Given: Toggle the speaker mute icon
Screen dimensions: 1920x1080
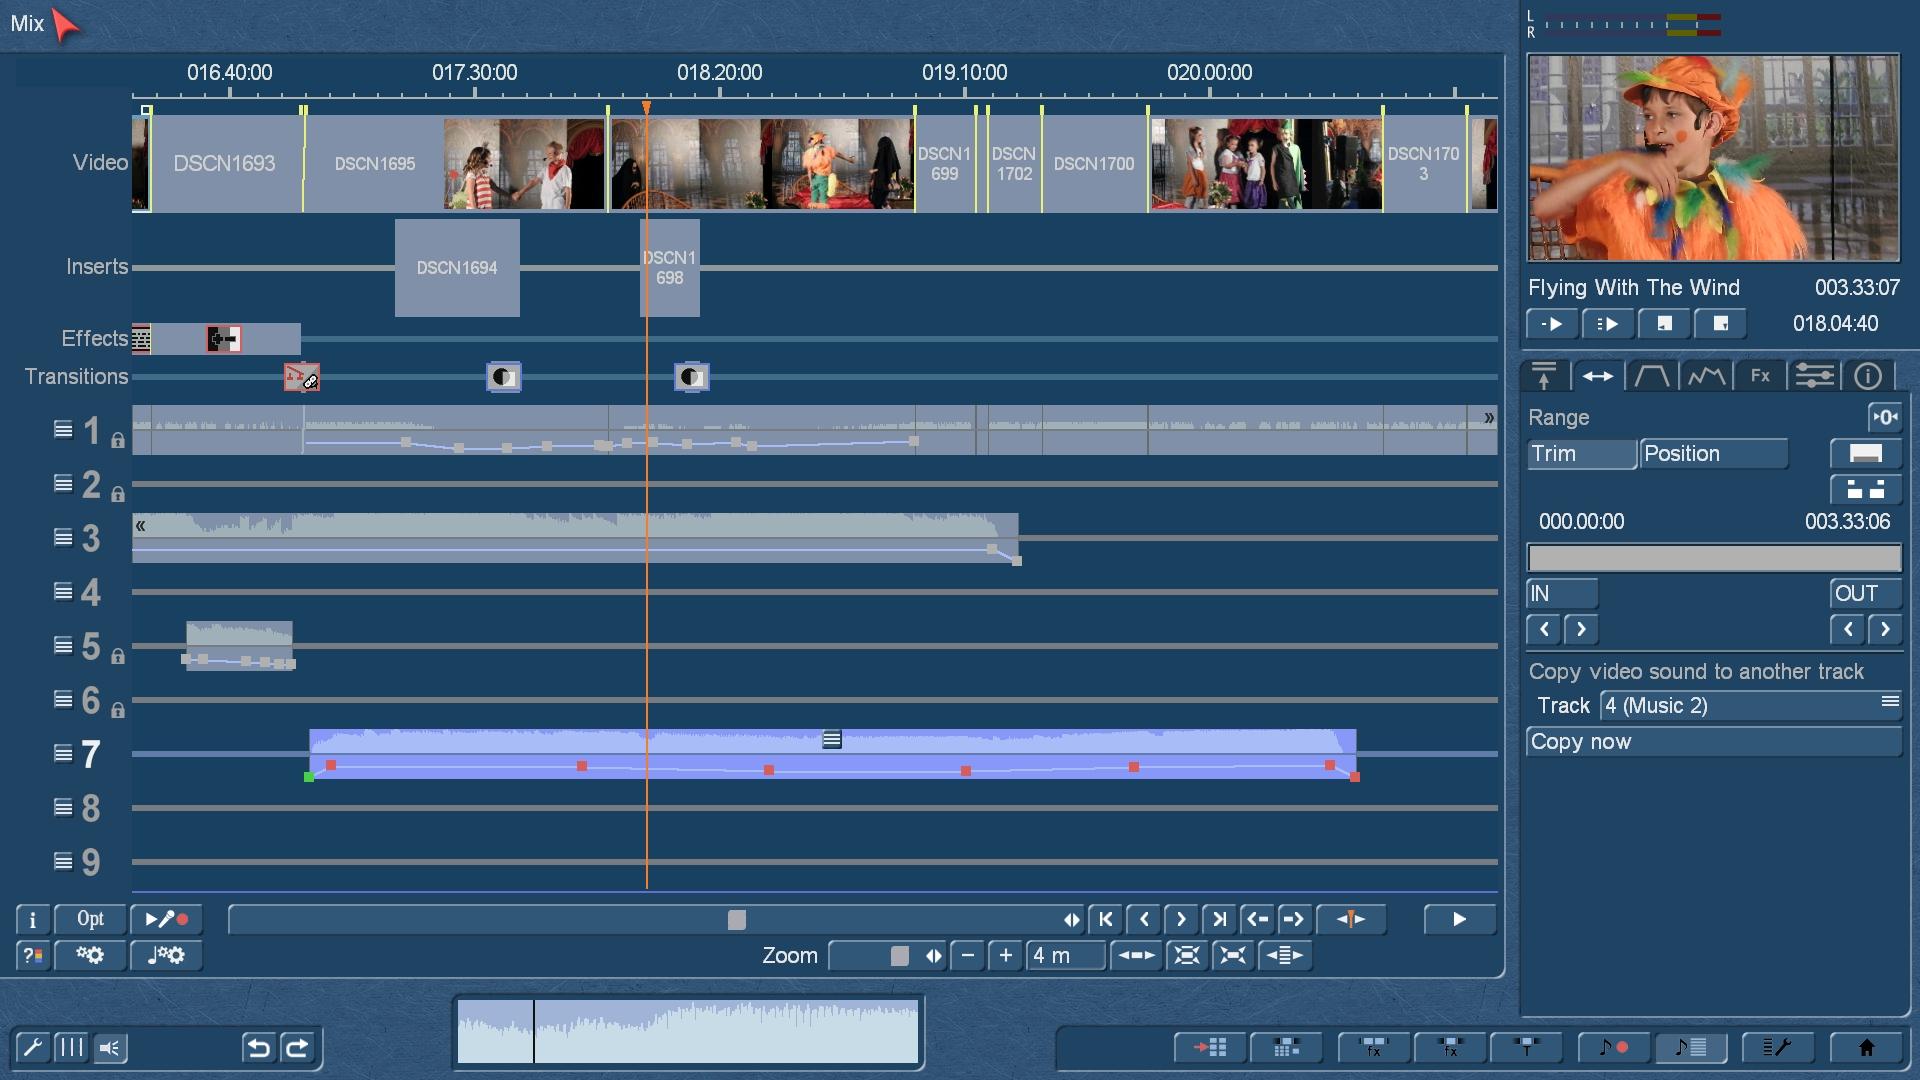Looking at the screenshot, I should [x=110, y=1047].
